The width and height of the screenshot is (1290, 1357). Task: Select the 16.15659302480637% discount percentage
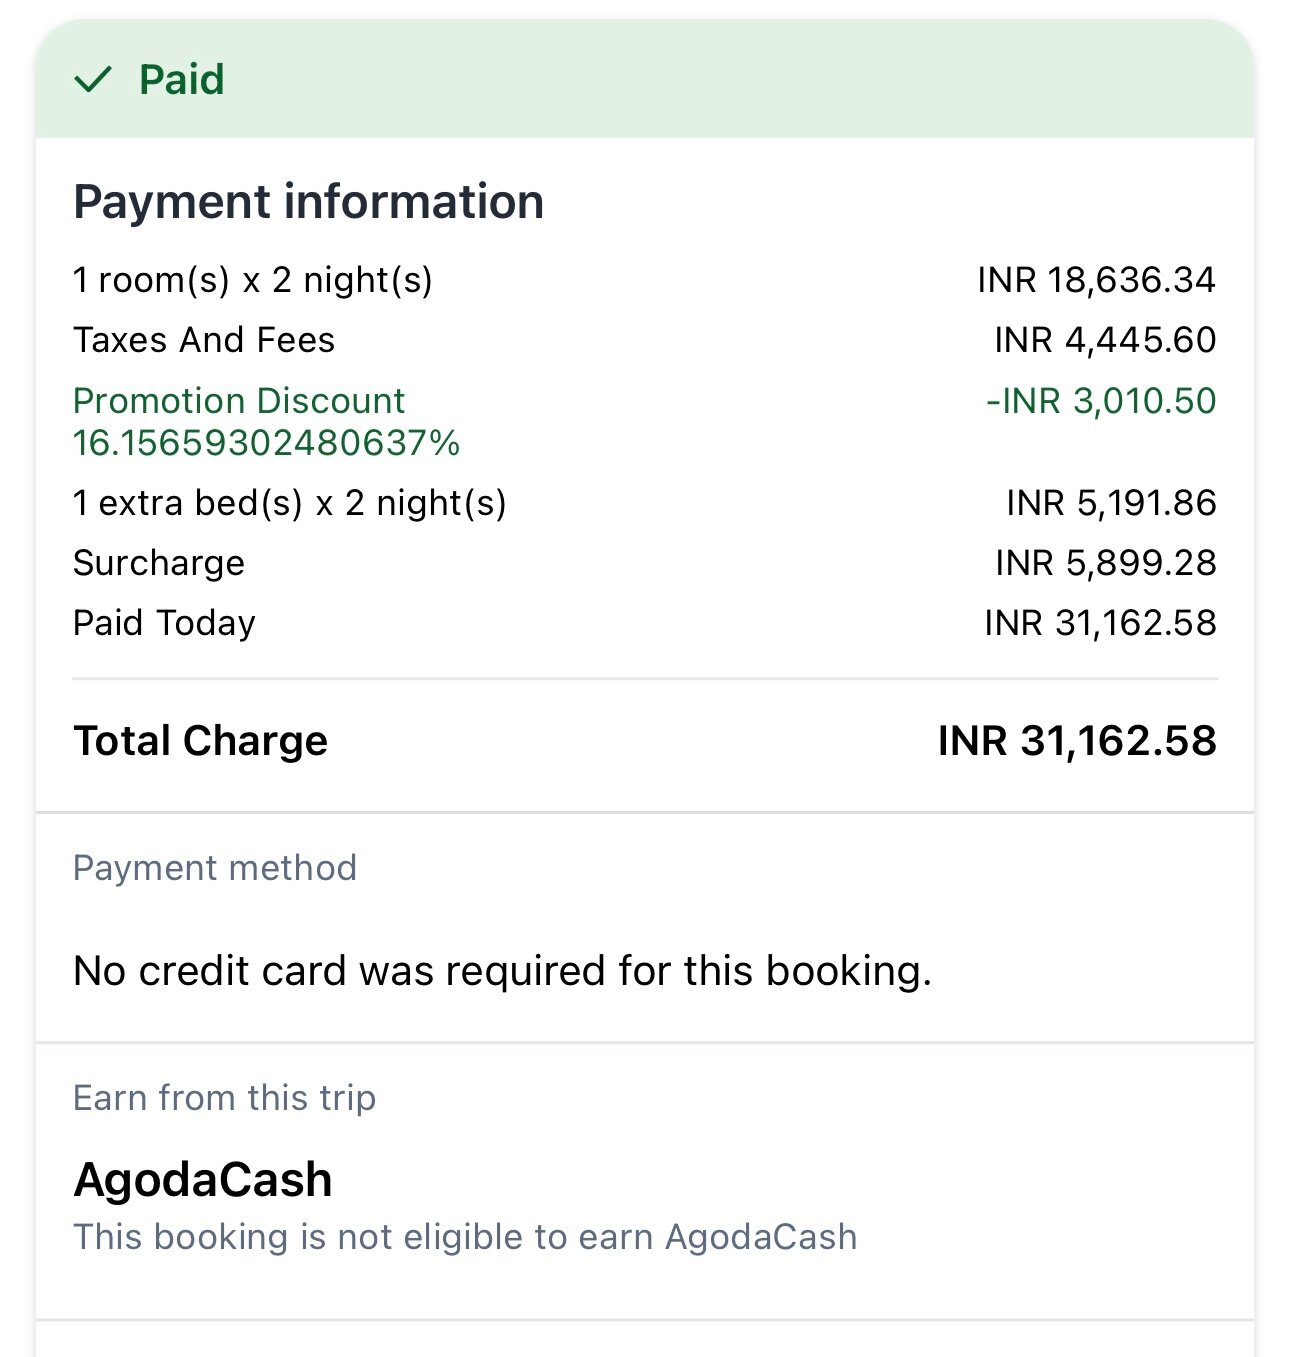(266, 443)
